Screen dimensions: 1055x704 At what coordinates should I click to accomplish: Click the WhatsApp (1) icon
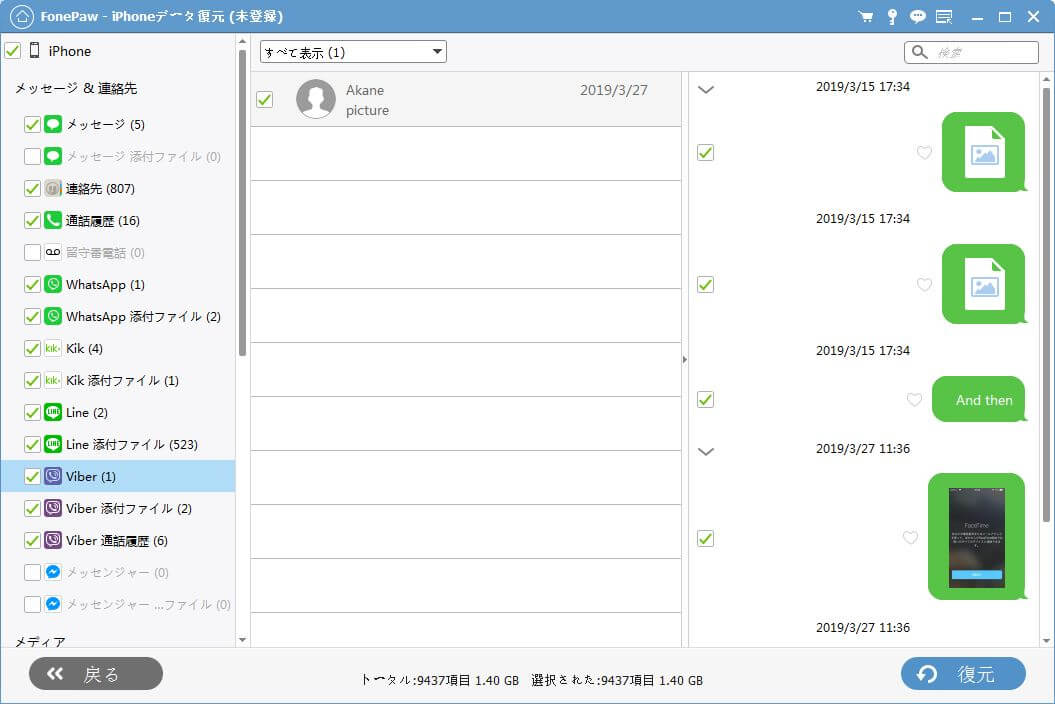(x=53, y=285)
